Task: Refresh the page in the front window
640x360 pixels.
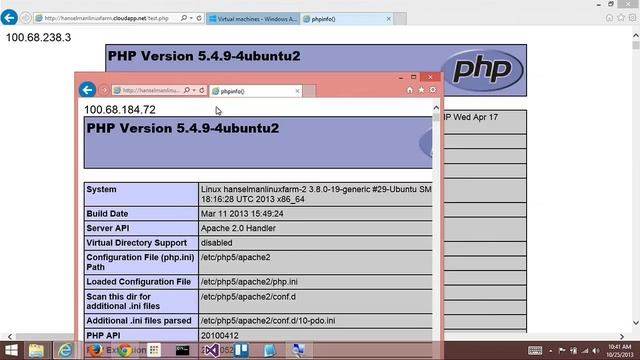Action: (202, 90)
